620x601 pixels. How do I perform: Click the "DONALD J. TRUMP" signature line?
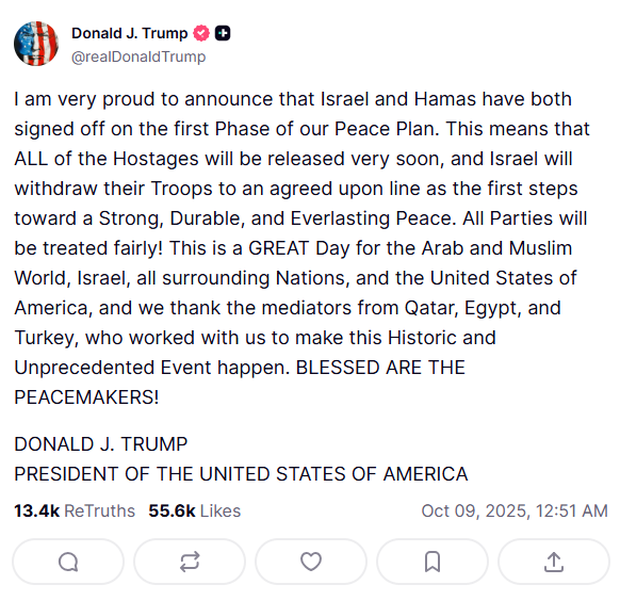point(101,444)
